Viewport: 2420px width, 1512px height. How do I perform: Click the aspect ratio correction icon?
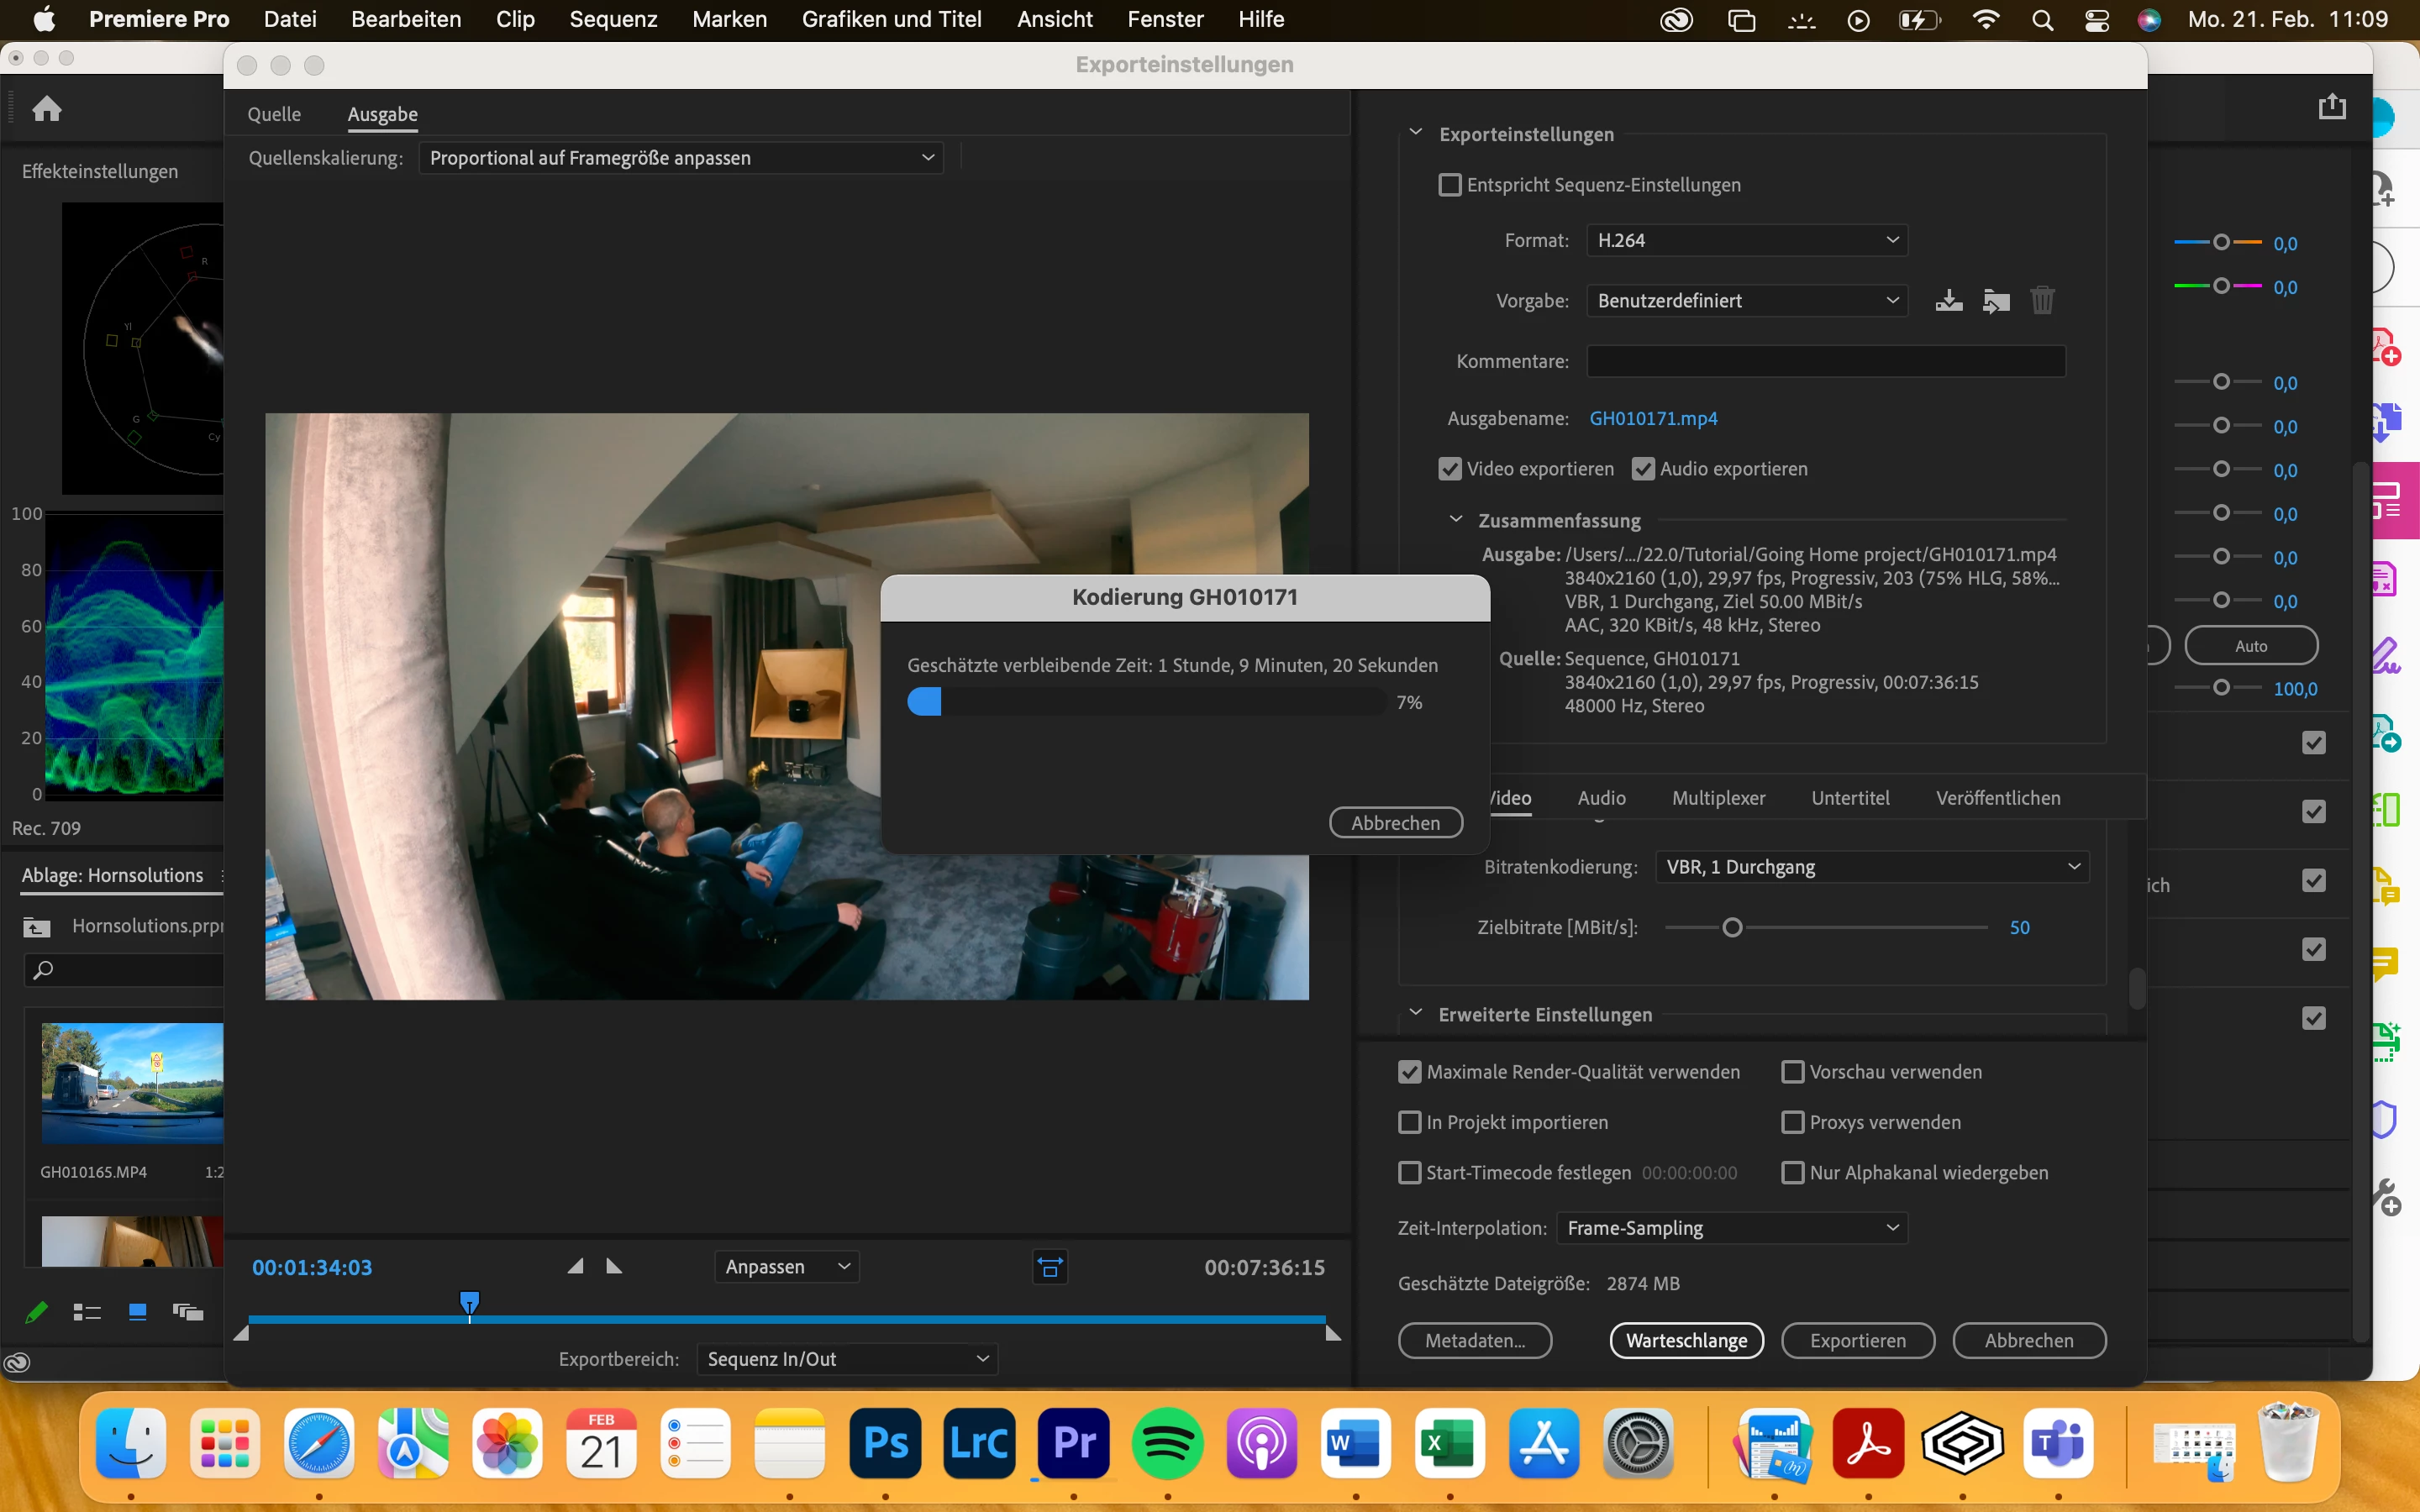pos(1050,1267)
